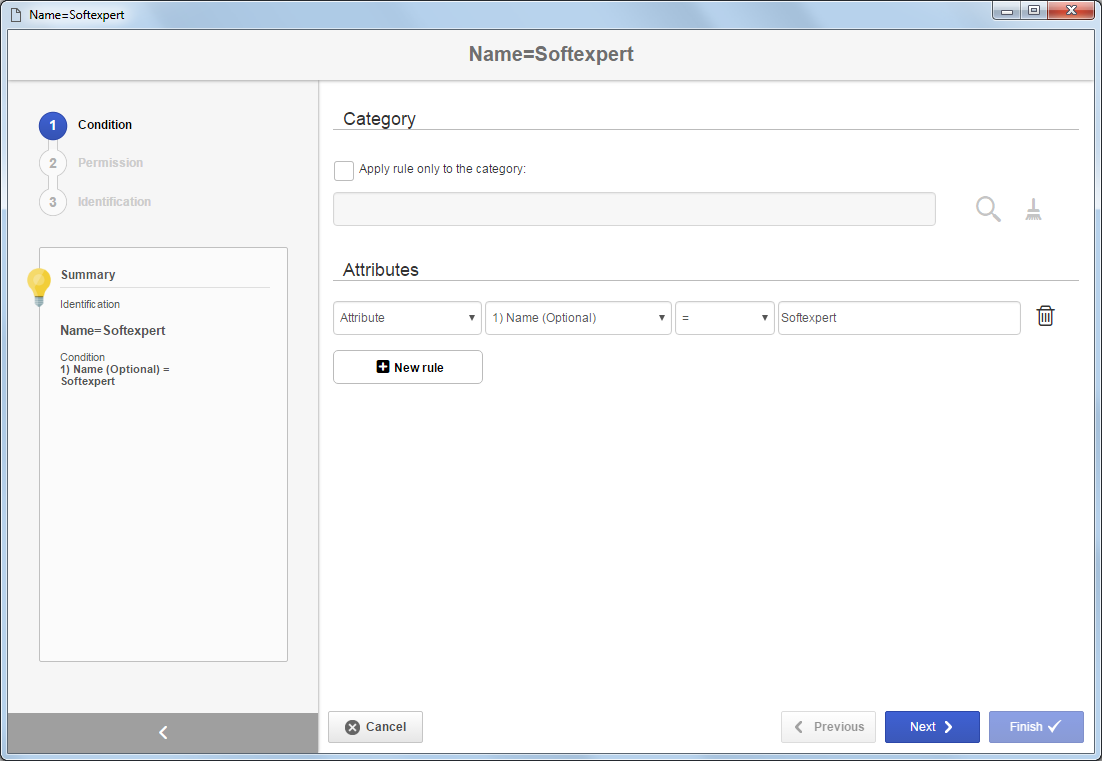The image size is (1102, 761).
Task: Click the Cancel button
Action: [375, 727]
